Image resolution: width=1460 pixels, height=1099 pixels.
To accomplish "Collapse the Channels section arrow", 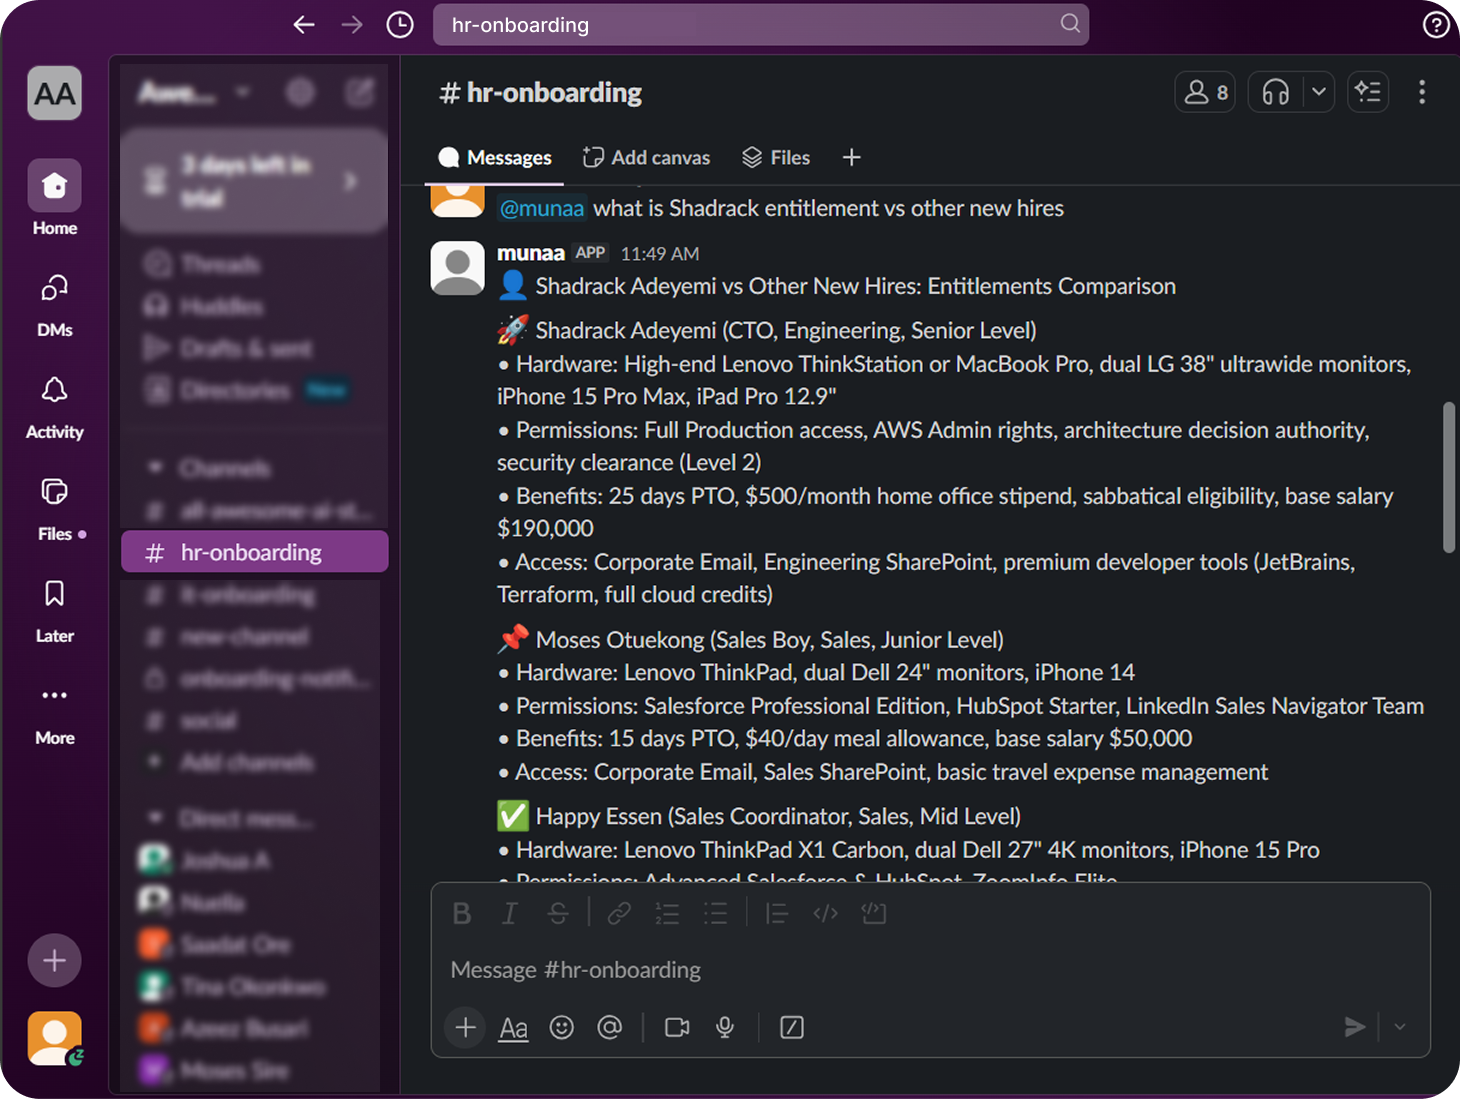I will pyautogui.click(x=155, y=467).
